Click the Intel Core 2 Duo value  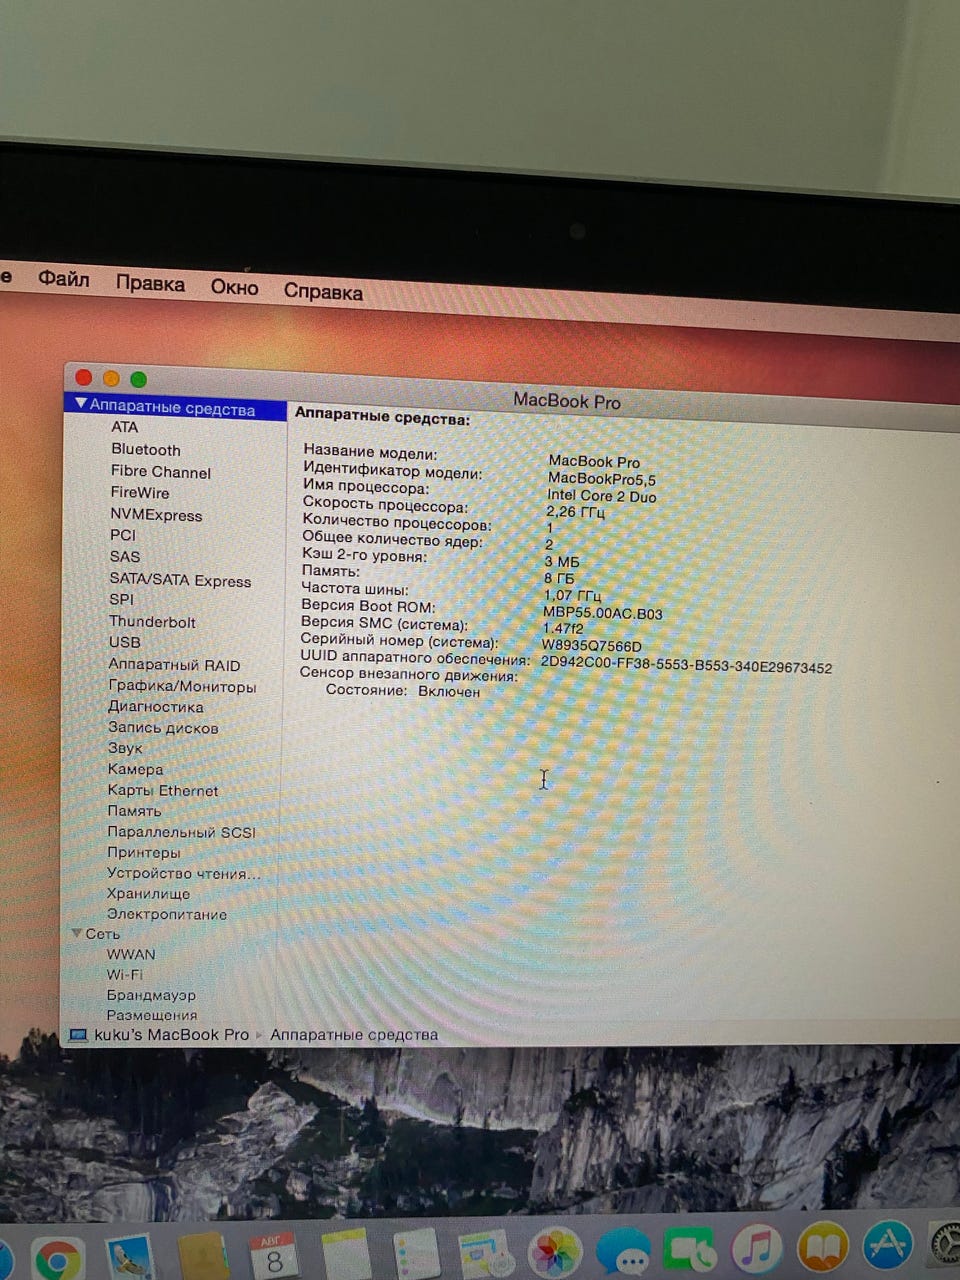[x=602, y=496]
